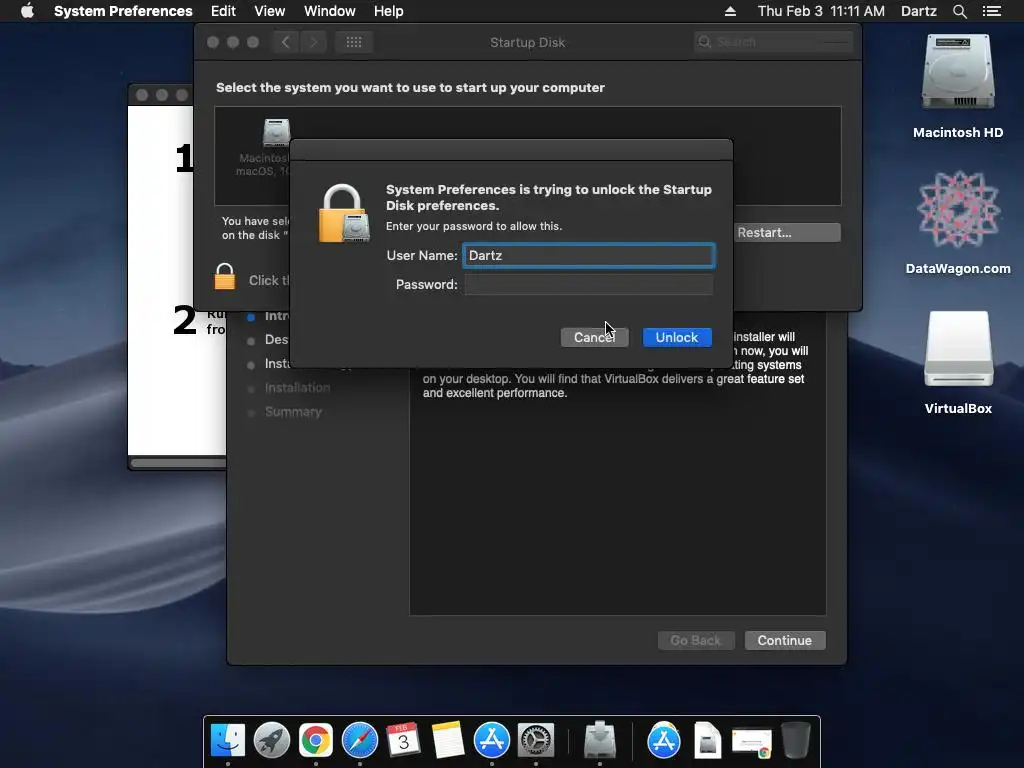
Task: Click the Restart... button in Startup Disk
Action: pos(786,232)
